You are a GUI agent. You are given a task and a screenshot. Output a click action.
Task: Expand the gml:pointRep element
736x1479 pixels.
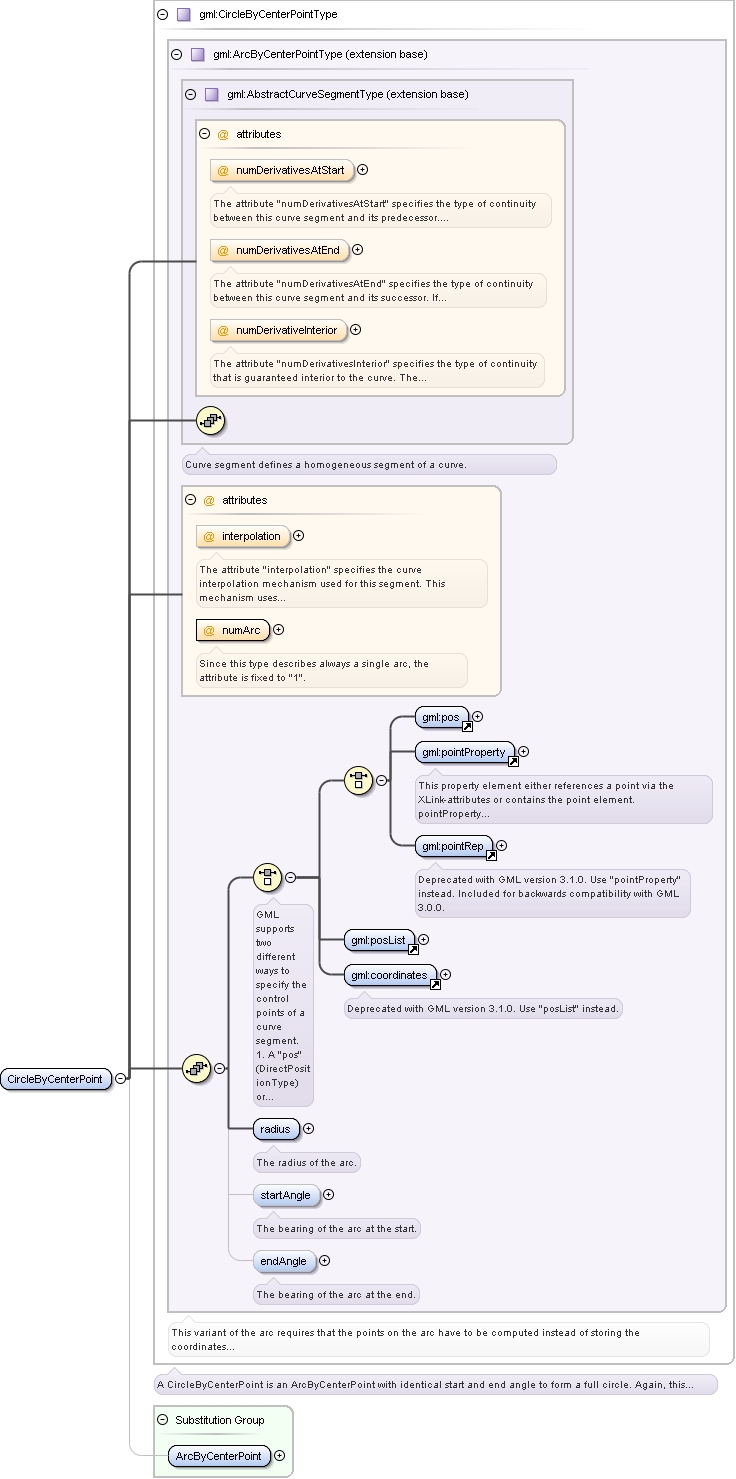[x=501, y=847]
